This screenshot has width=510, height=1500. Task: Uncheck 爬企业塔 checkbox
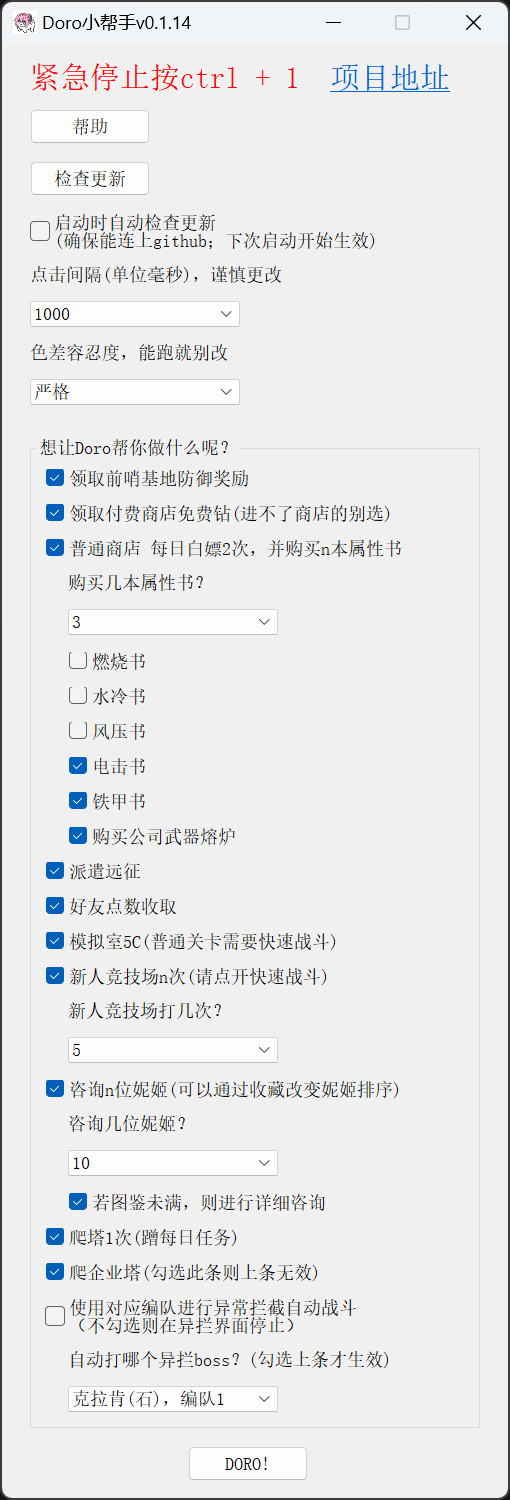(x=55, y=1272)
